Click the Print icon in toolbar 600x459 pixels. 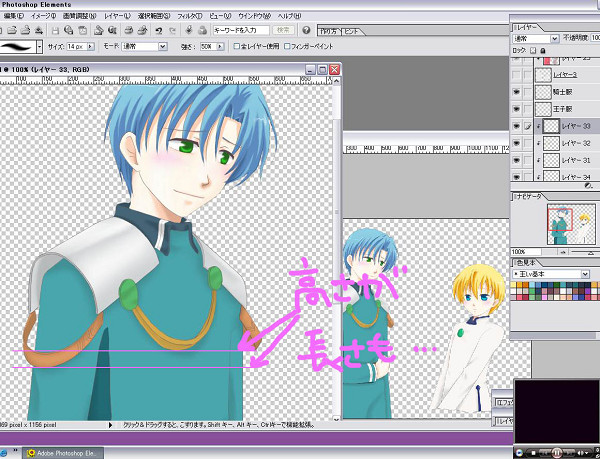(x=129, y=30)
